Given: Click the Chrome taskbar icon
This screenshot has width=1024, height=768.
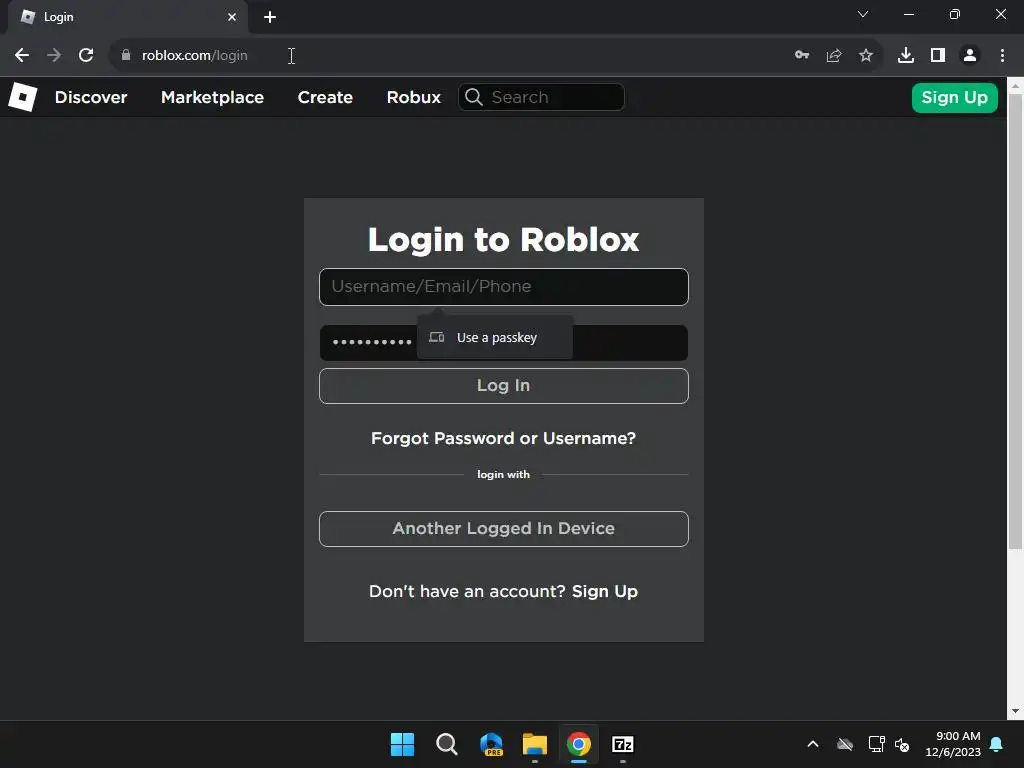Looking at the screenshot, I should 579,744.
